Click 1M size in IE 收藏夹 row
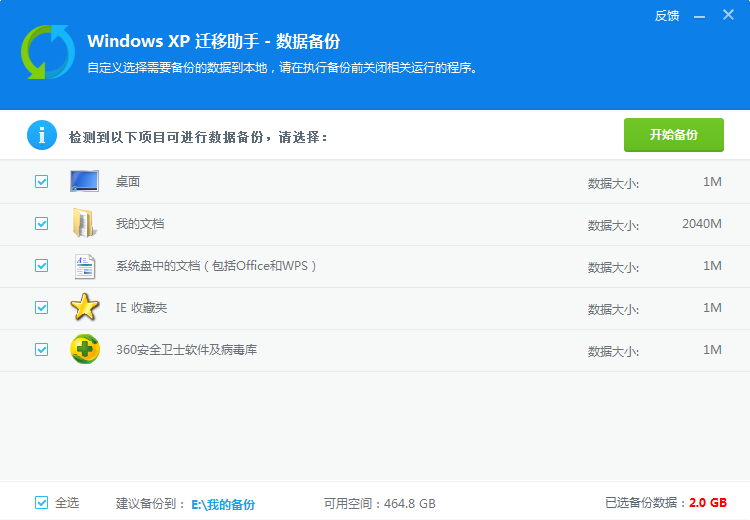This screenshot has width=750, height=520. click(x=712, y=308)
